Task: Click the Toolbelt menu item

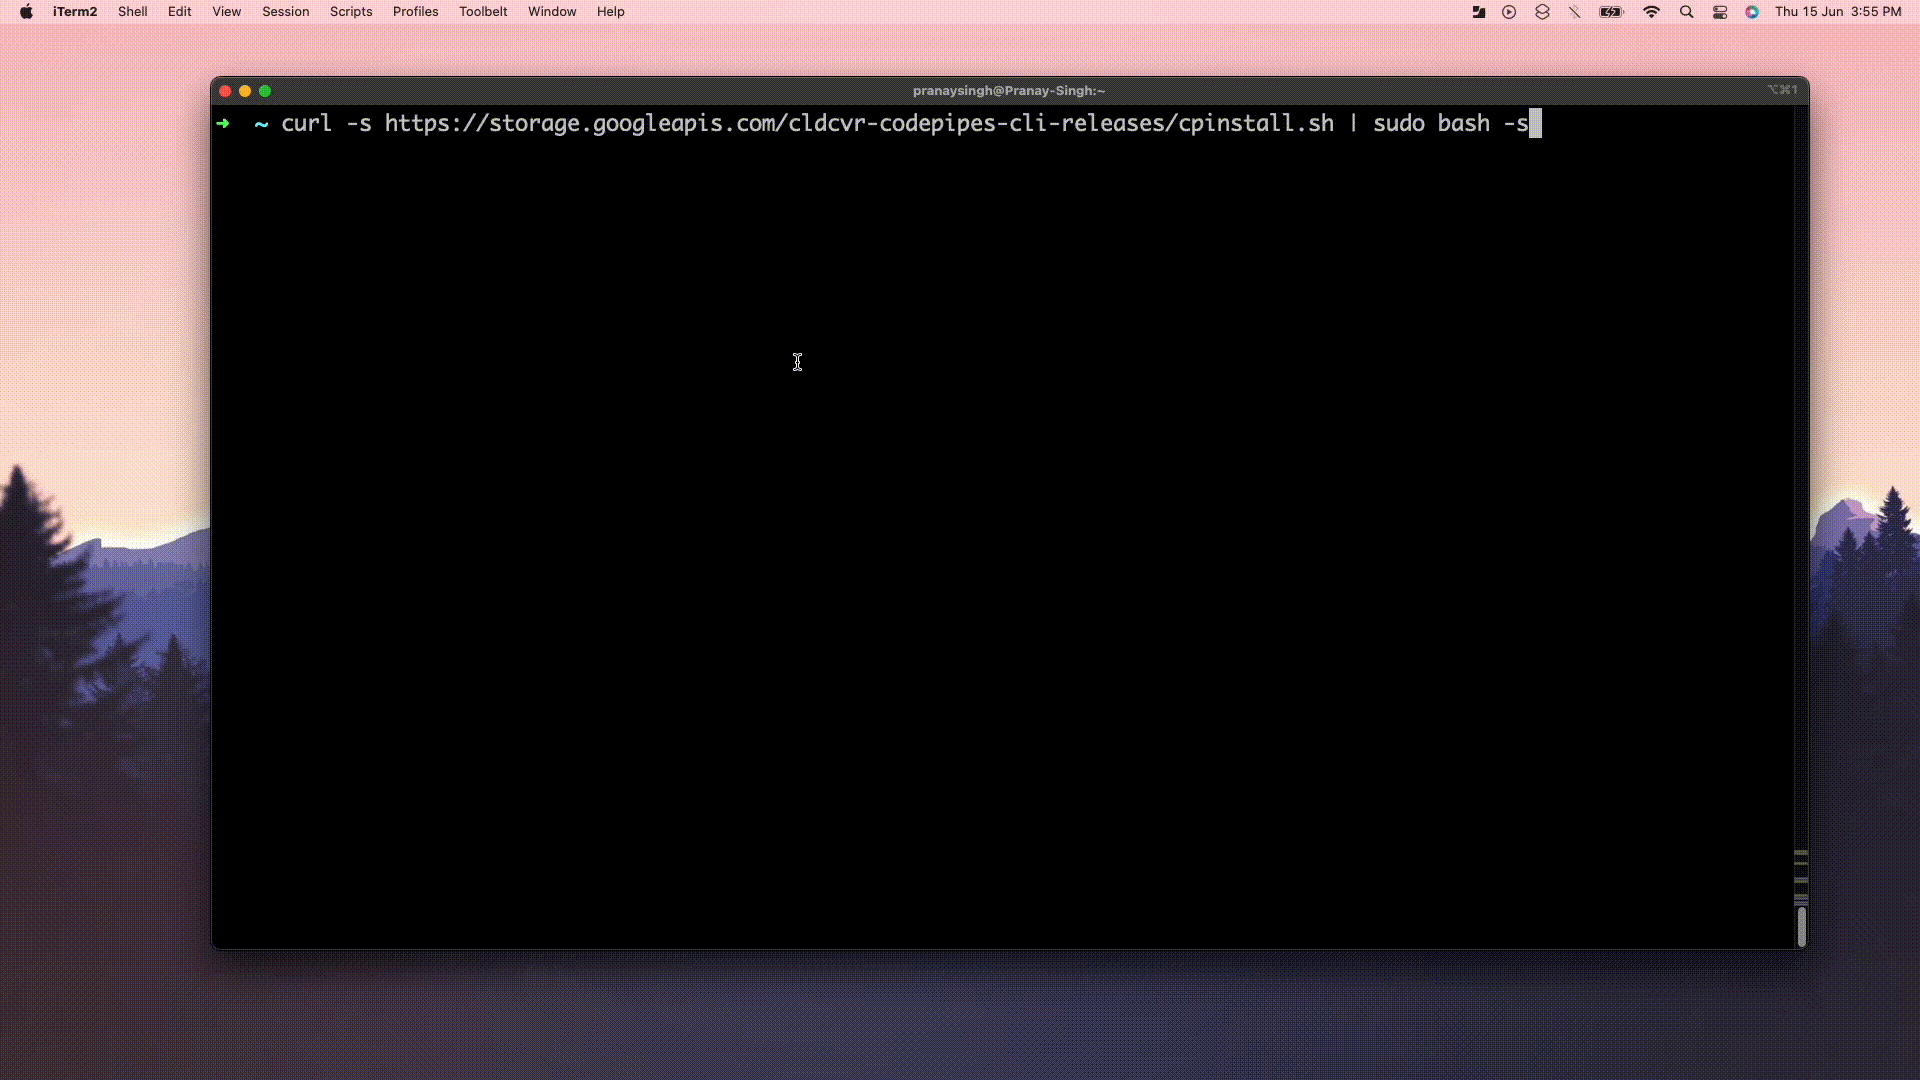Action: coord(483,12)
